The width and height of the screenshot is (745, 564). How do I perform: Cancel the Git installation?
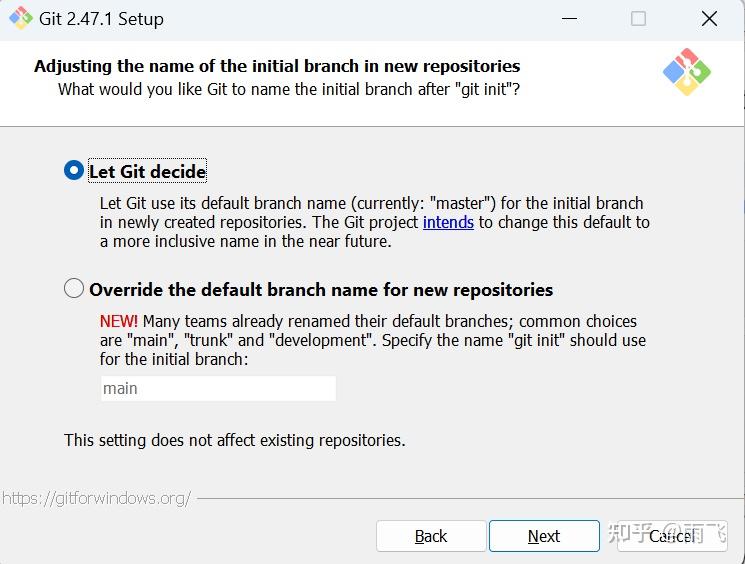tap(670, 536)
